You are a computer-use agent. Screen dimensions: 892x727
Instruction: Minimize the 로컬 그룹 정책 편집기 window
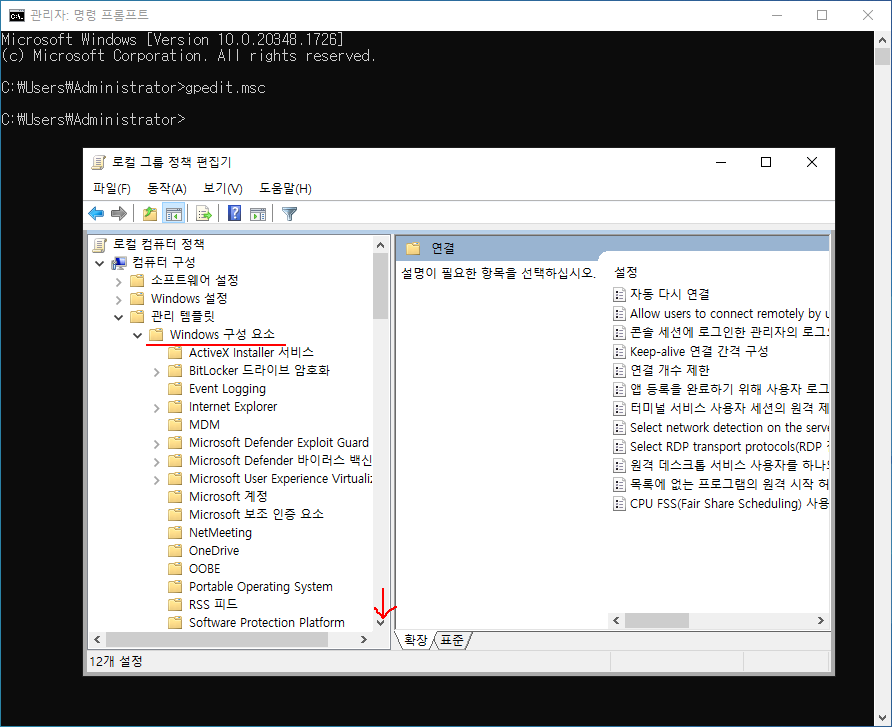pyautogui.click(x=721, y=163)
